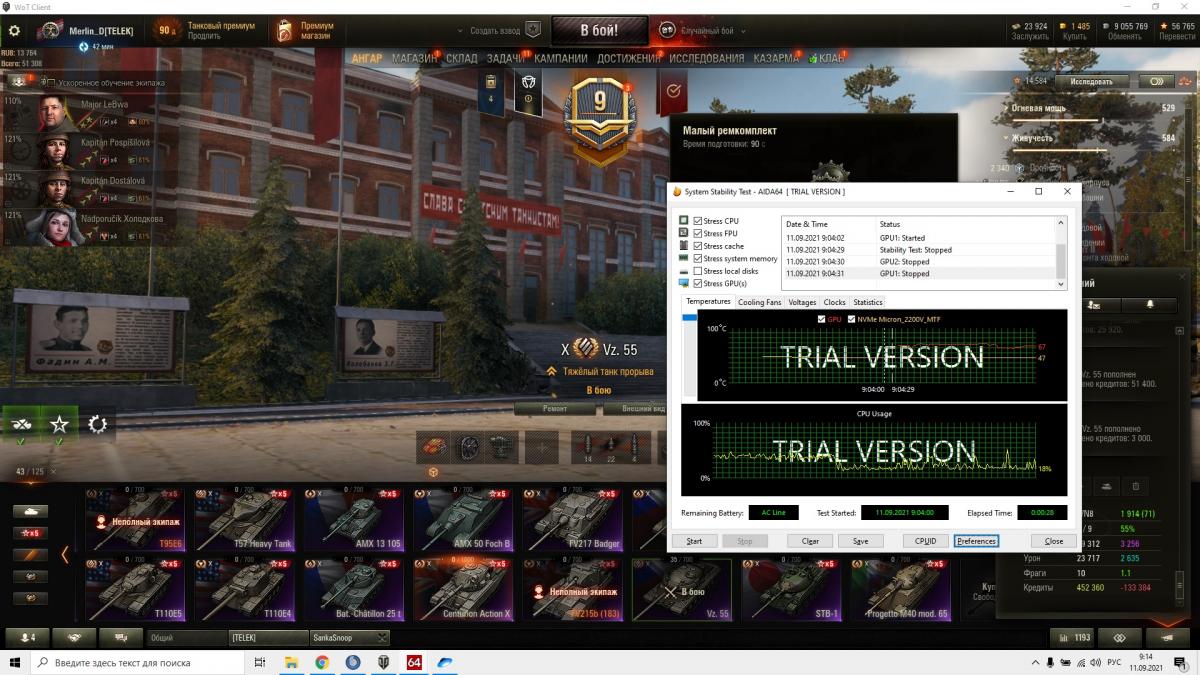
Task: Click the AIDA64 log list scrollbar down arrow
Action: point(1062,284)
